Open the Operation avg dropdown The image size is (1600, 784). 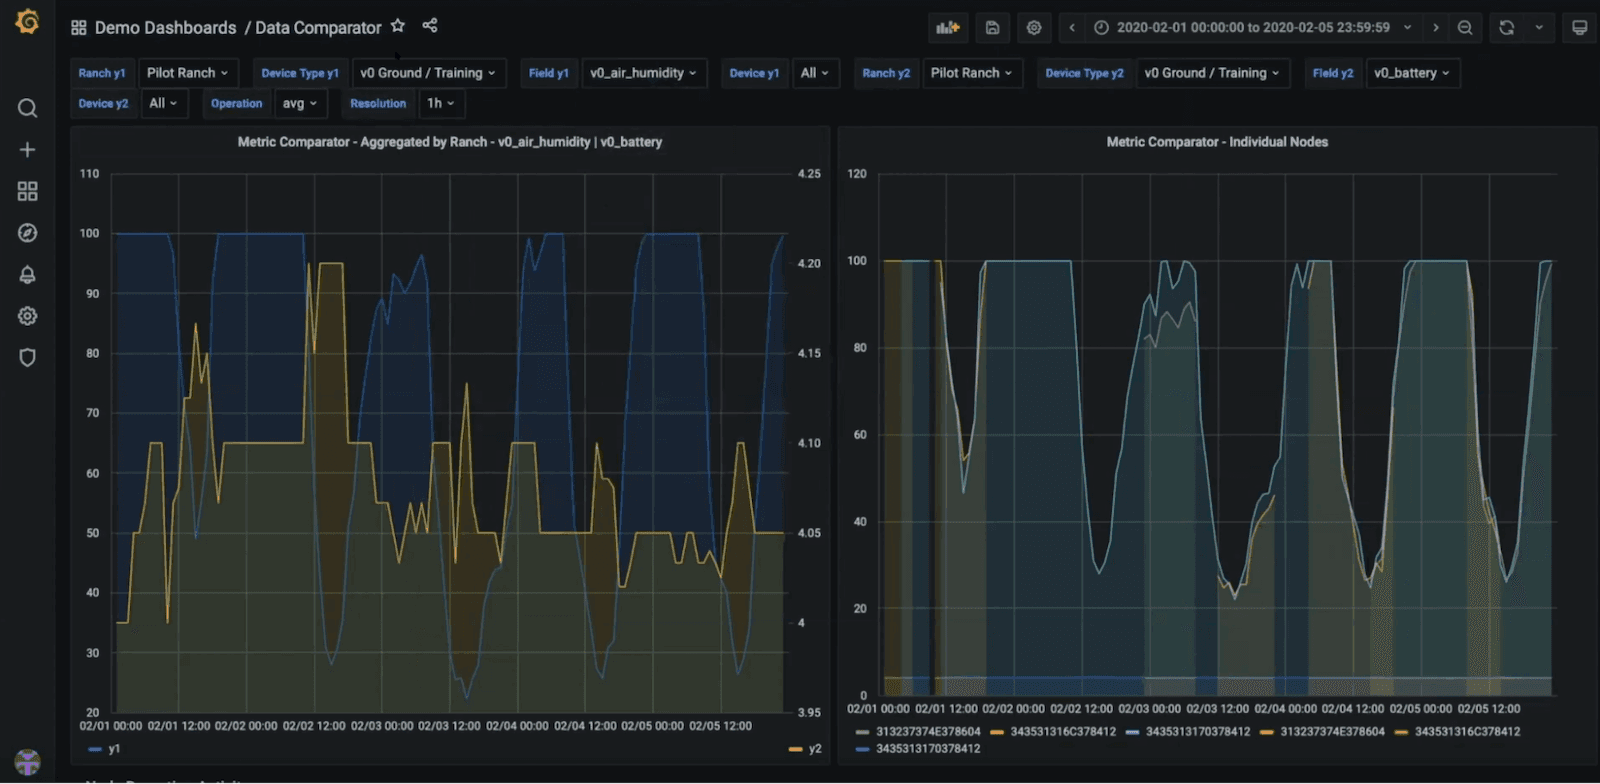click(299, 103)
